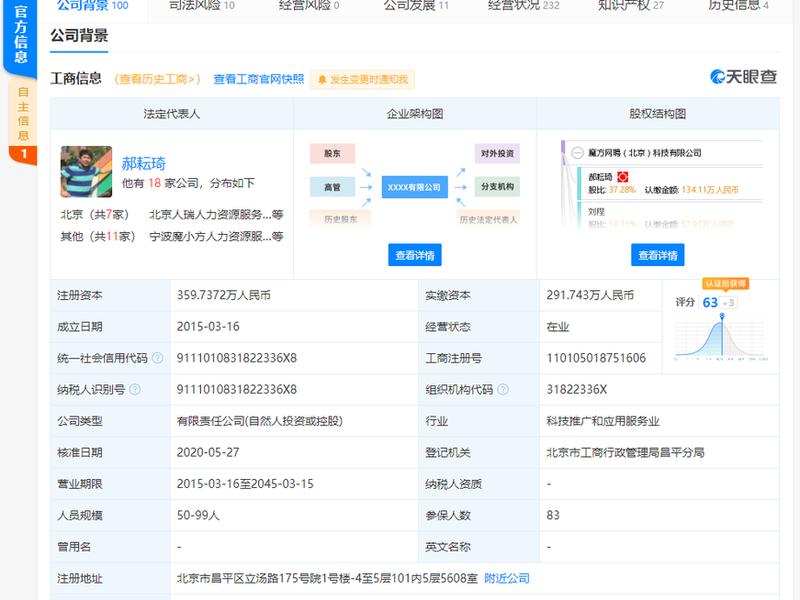Click the red badge icon beside 郝耘琦 shareholder
The width and height of the screenshot is (800, 600).
(622, 177)
